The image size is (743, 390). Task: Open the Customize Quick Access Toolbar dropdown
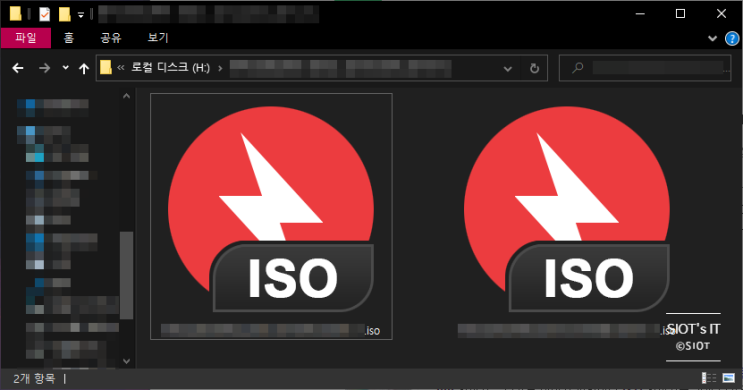click(81, 15)
